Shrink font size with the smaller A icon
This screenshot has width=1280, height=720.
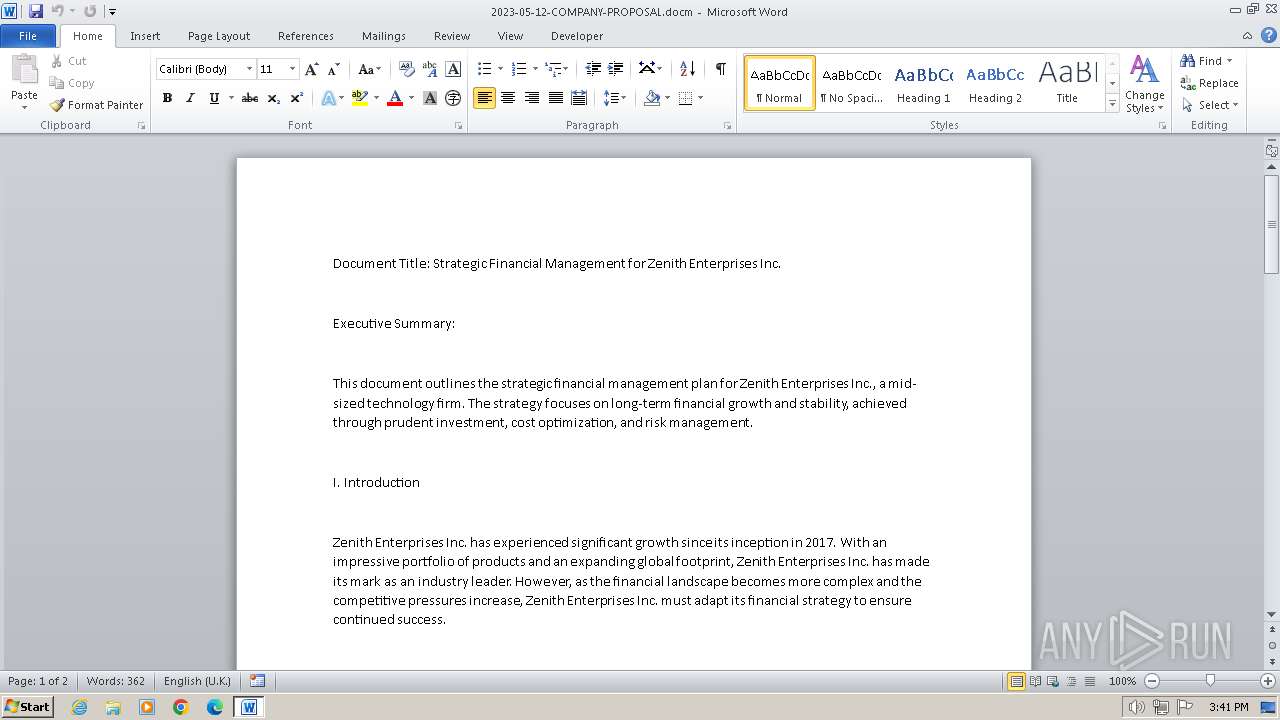point(334,69)
